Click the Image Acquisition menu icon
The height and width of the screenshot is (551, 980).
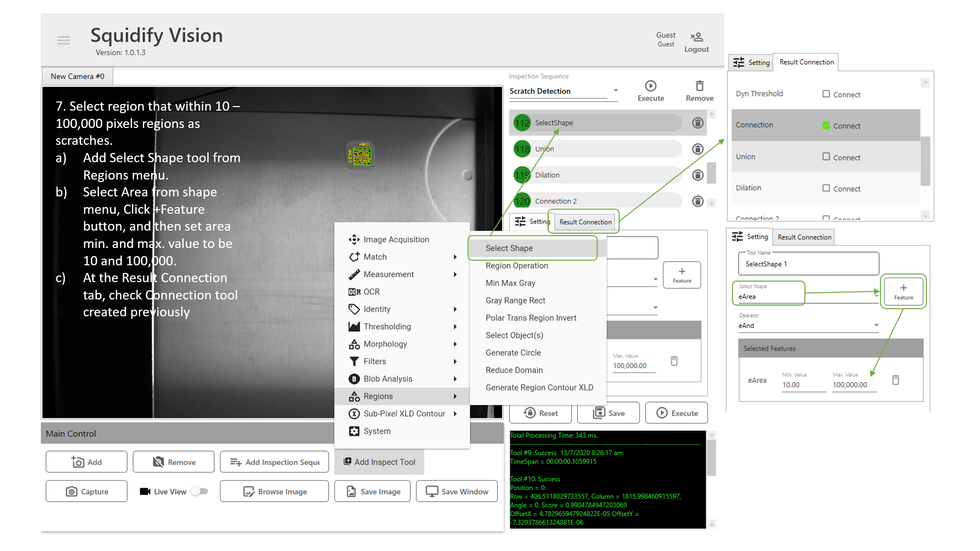(x=354, y=239)
